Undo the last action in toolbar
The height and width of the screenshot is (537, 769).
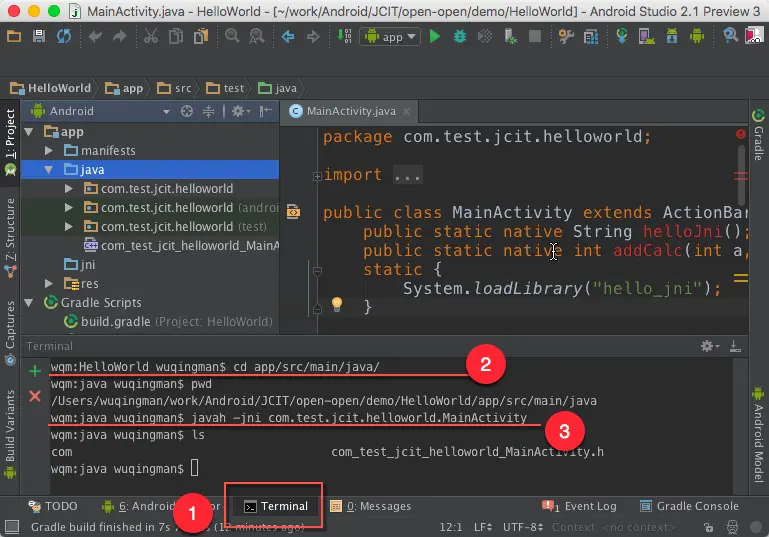(x=95, y=36)
